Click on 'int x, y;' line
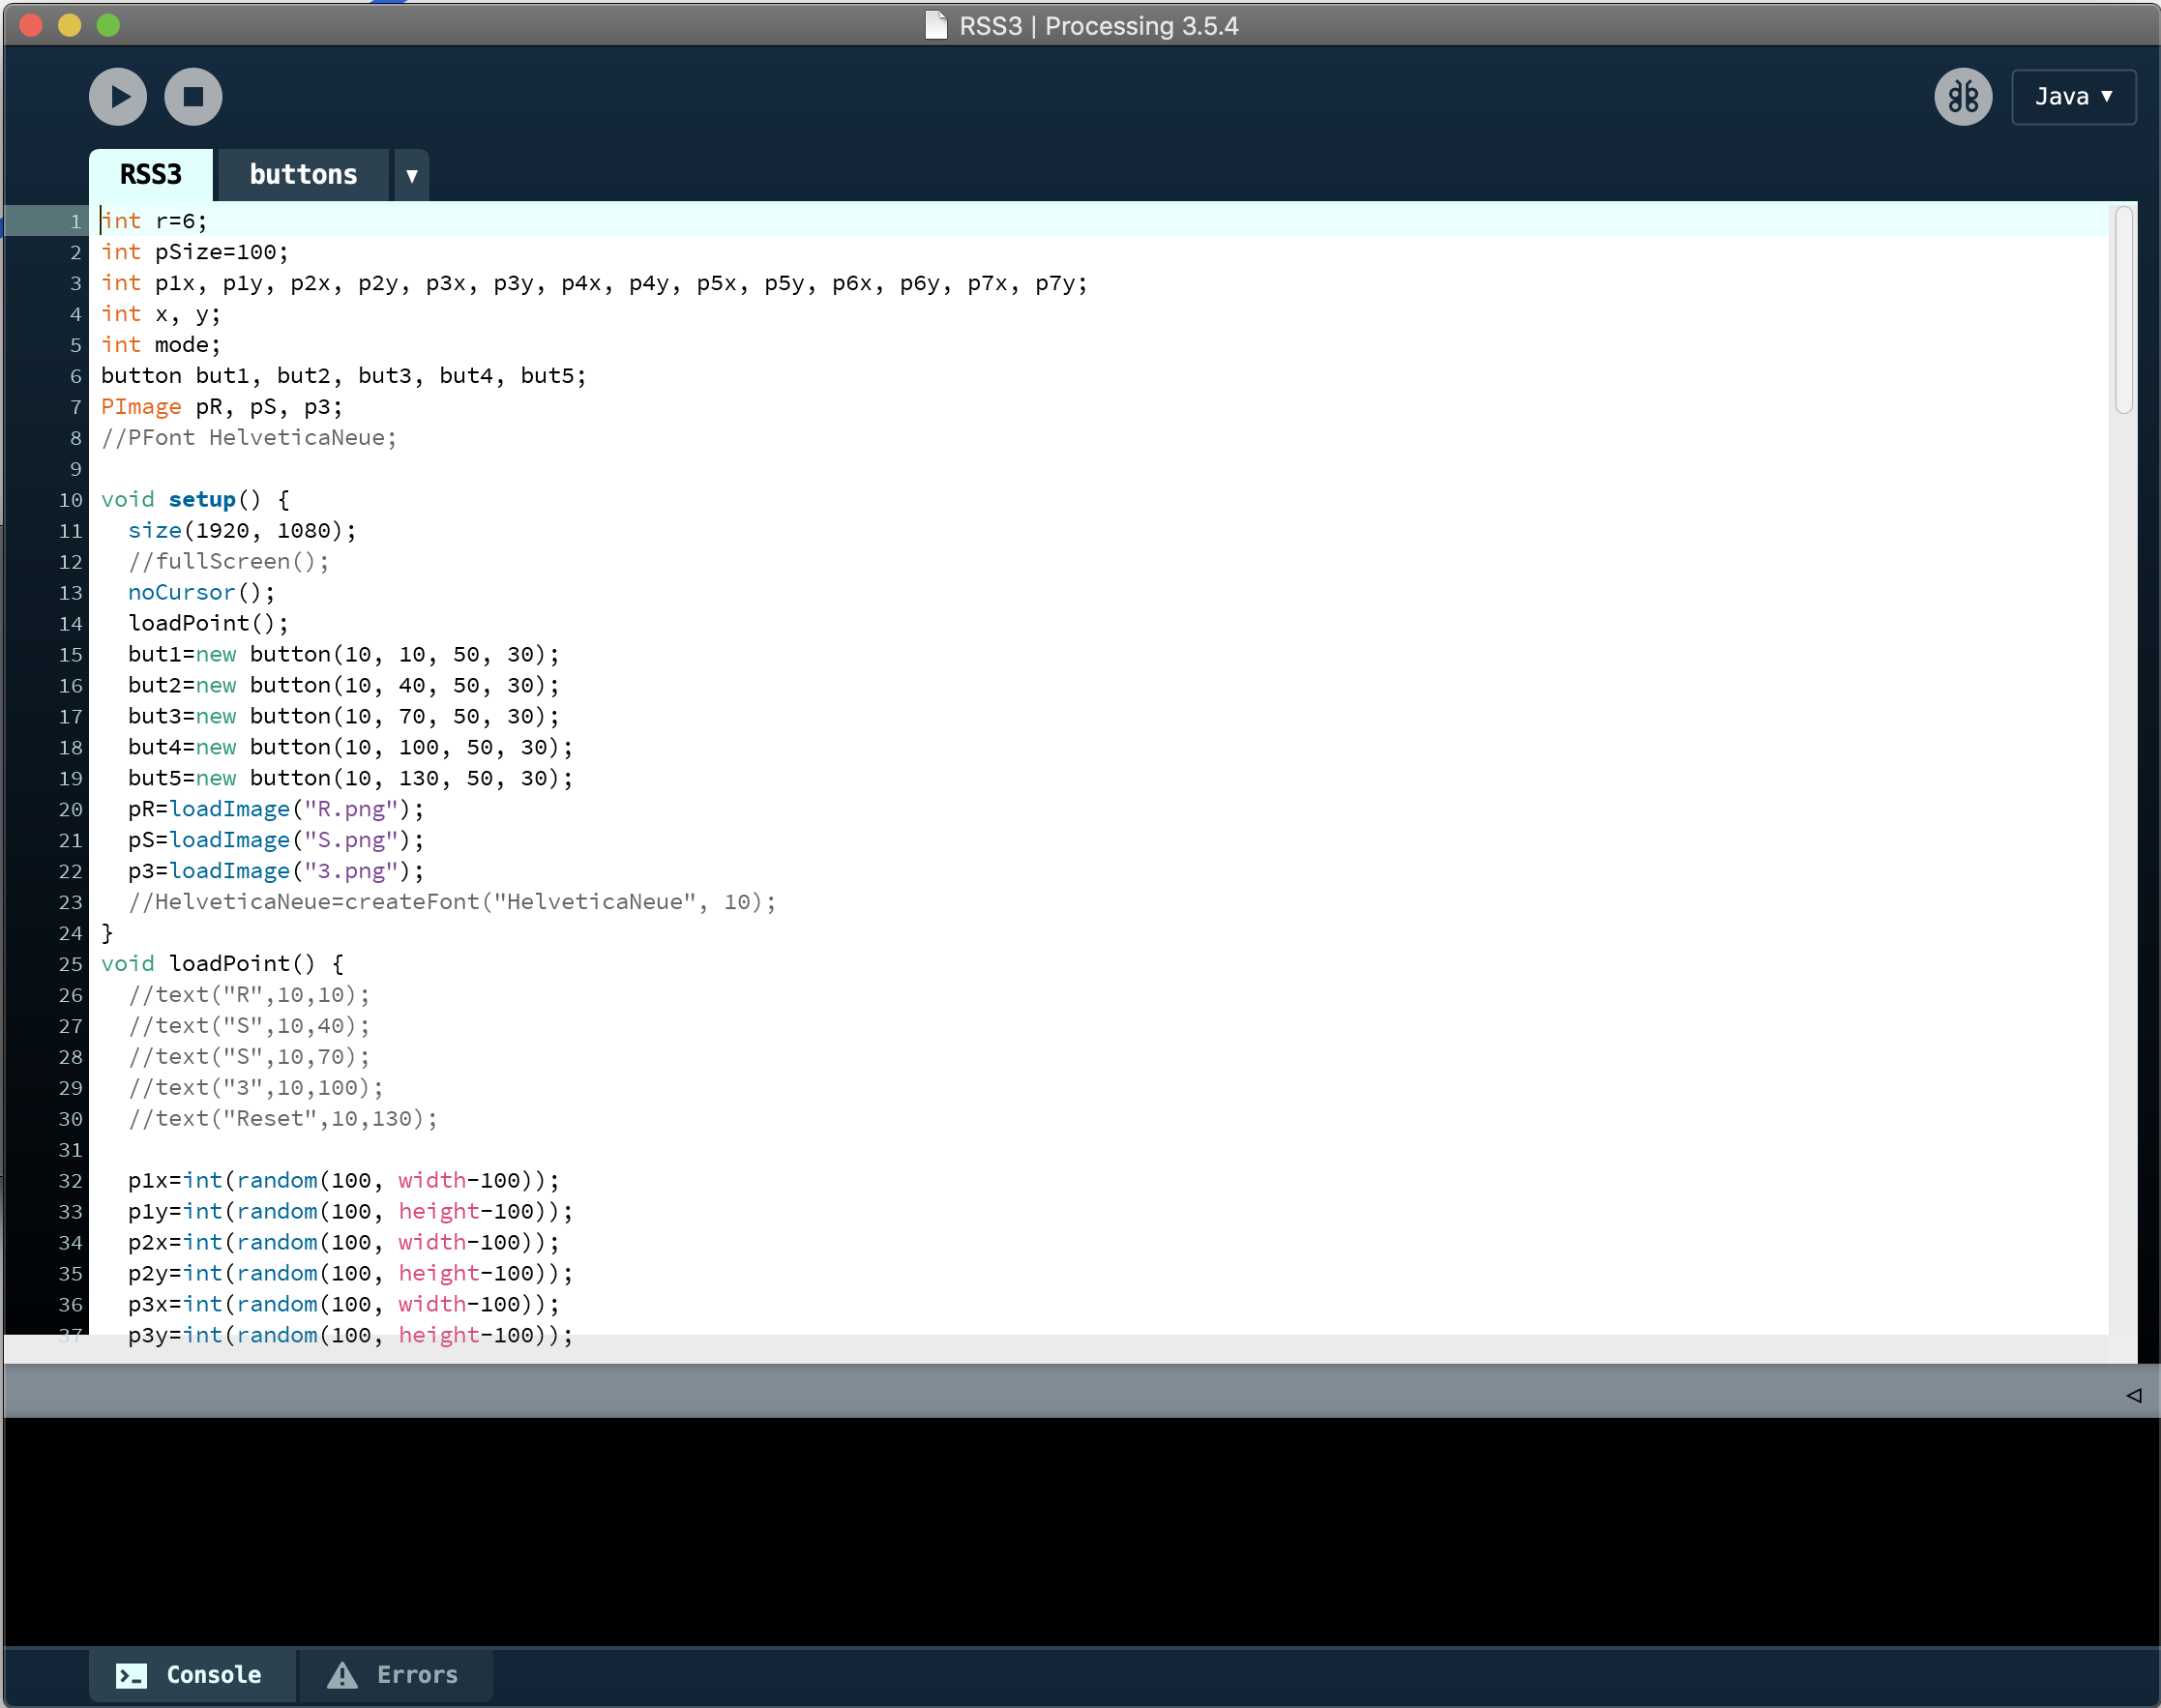The height and width of the screenshot is (1708, 2161). (160, 314)
